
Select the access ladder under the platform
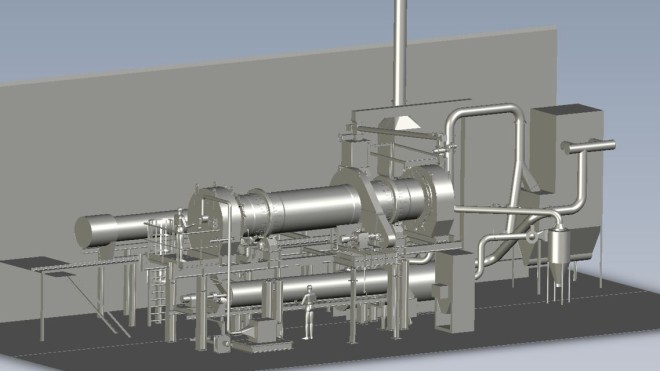[157, 297]
